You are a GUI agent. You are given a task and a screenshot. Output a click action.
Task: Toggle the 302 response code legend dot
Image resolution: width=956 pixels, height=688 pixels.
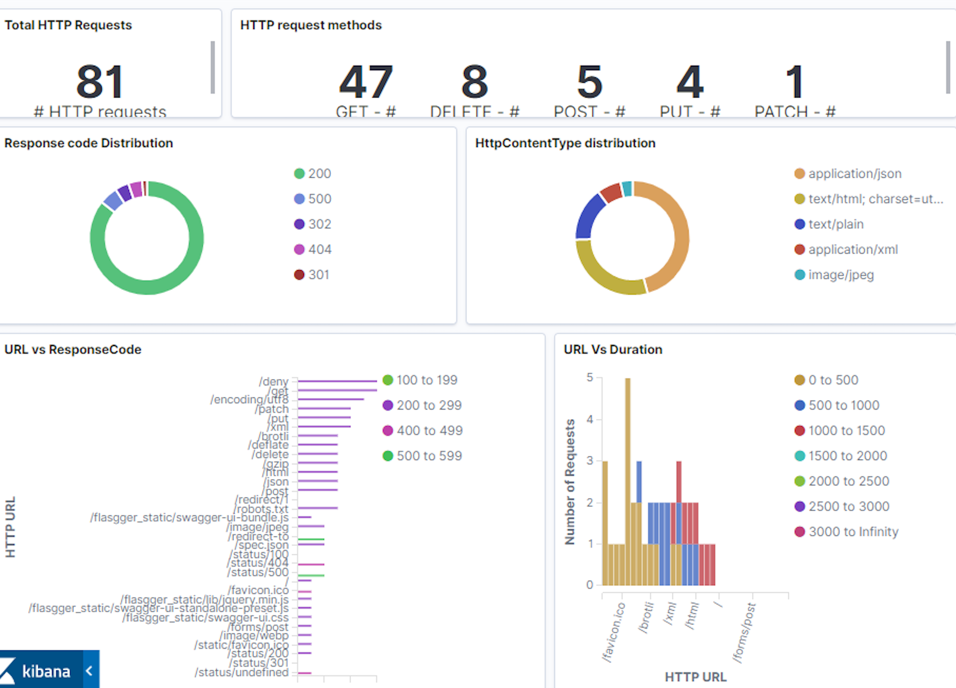(299, 224)
